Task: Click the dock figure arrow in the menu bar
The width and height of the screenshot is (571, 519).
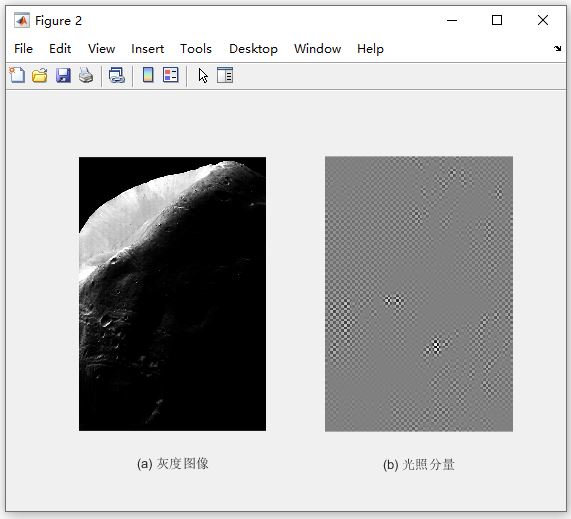Action: [558, 48]
